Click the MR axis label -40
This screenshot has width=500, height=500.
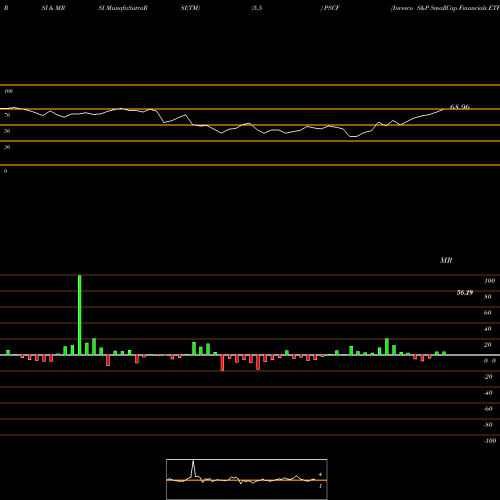[x=488, y=393]
